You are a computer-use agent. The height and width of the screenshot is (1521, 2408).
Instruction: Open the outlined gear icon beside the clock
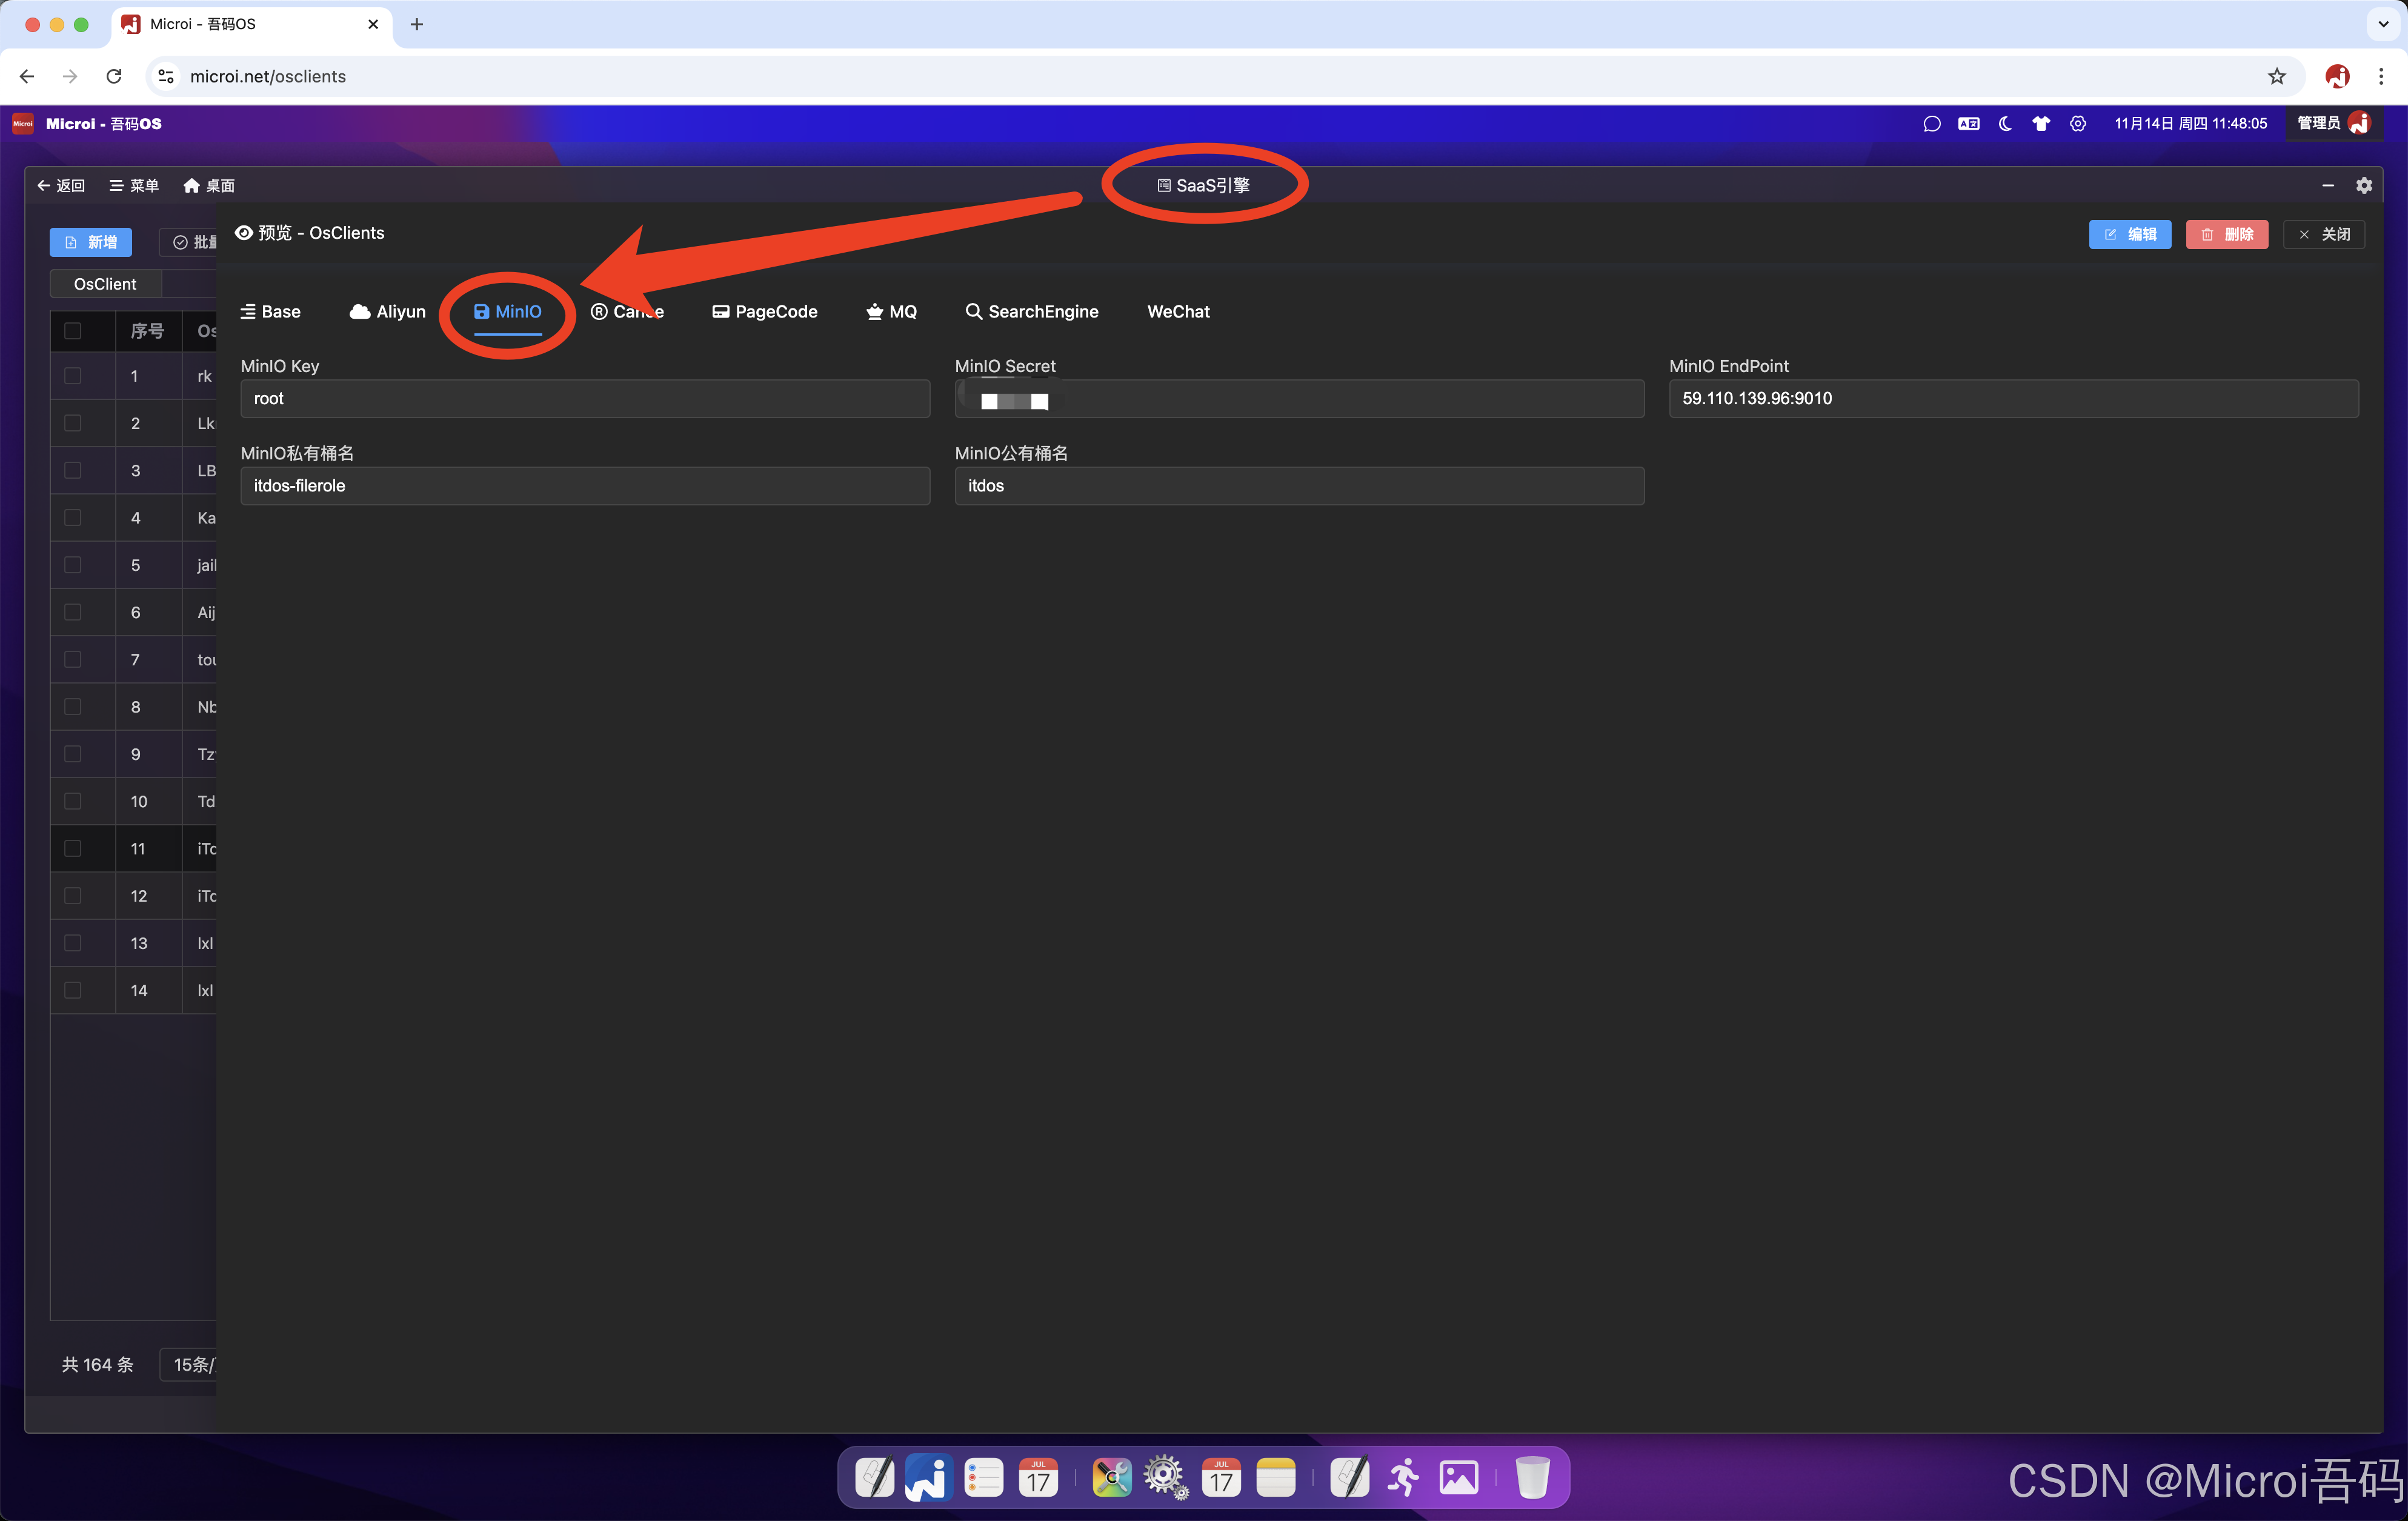click(2078, 124)
